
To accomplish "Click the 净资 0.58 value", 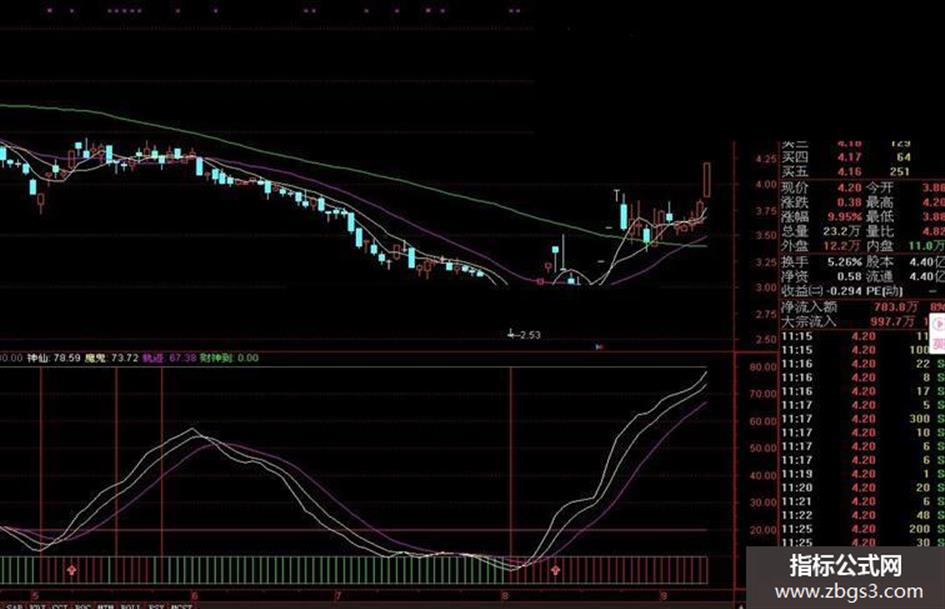I will tap(849, 277).
